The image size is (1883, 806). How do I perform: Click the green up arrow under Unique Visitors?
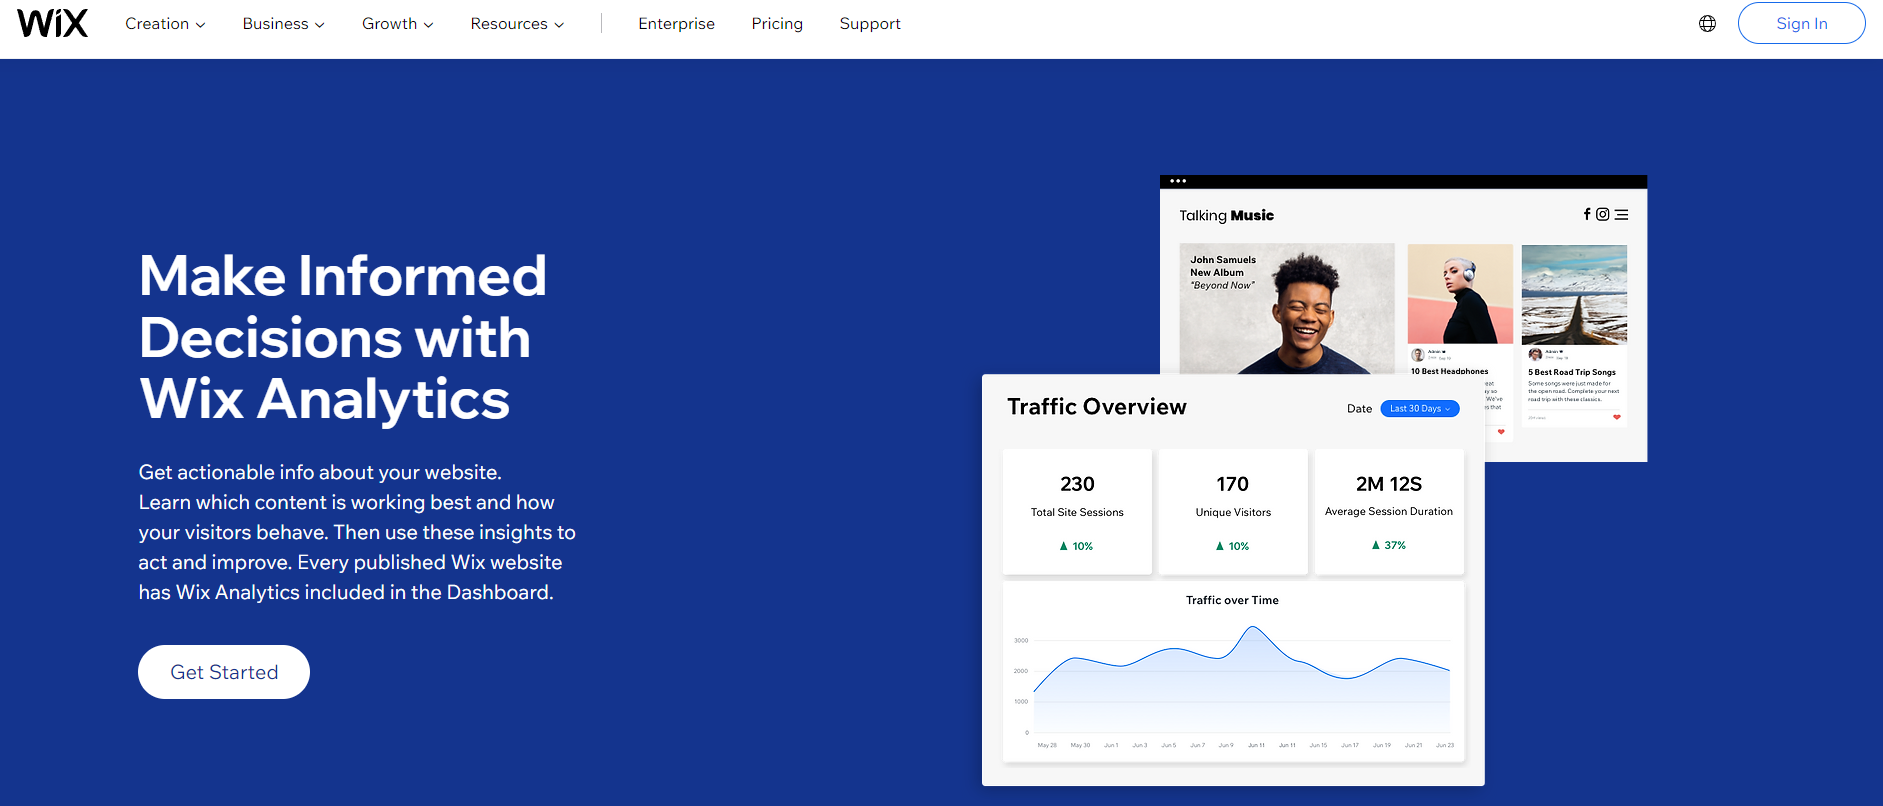(x=1219, y=546)
